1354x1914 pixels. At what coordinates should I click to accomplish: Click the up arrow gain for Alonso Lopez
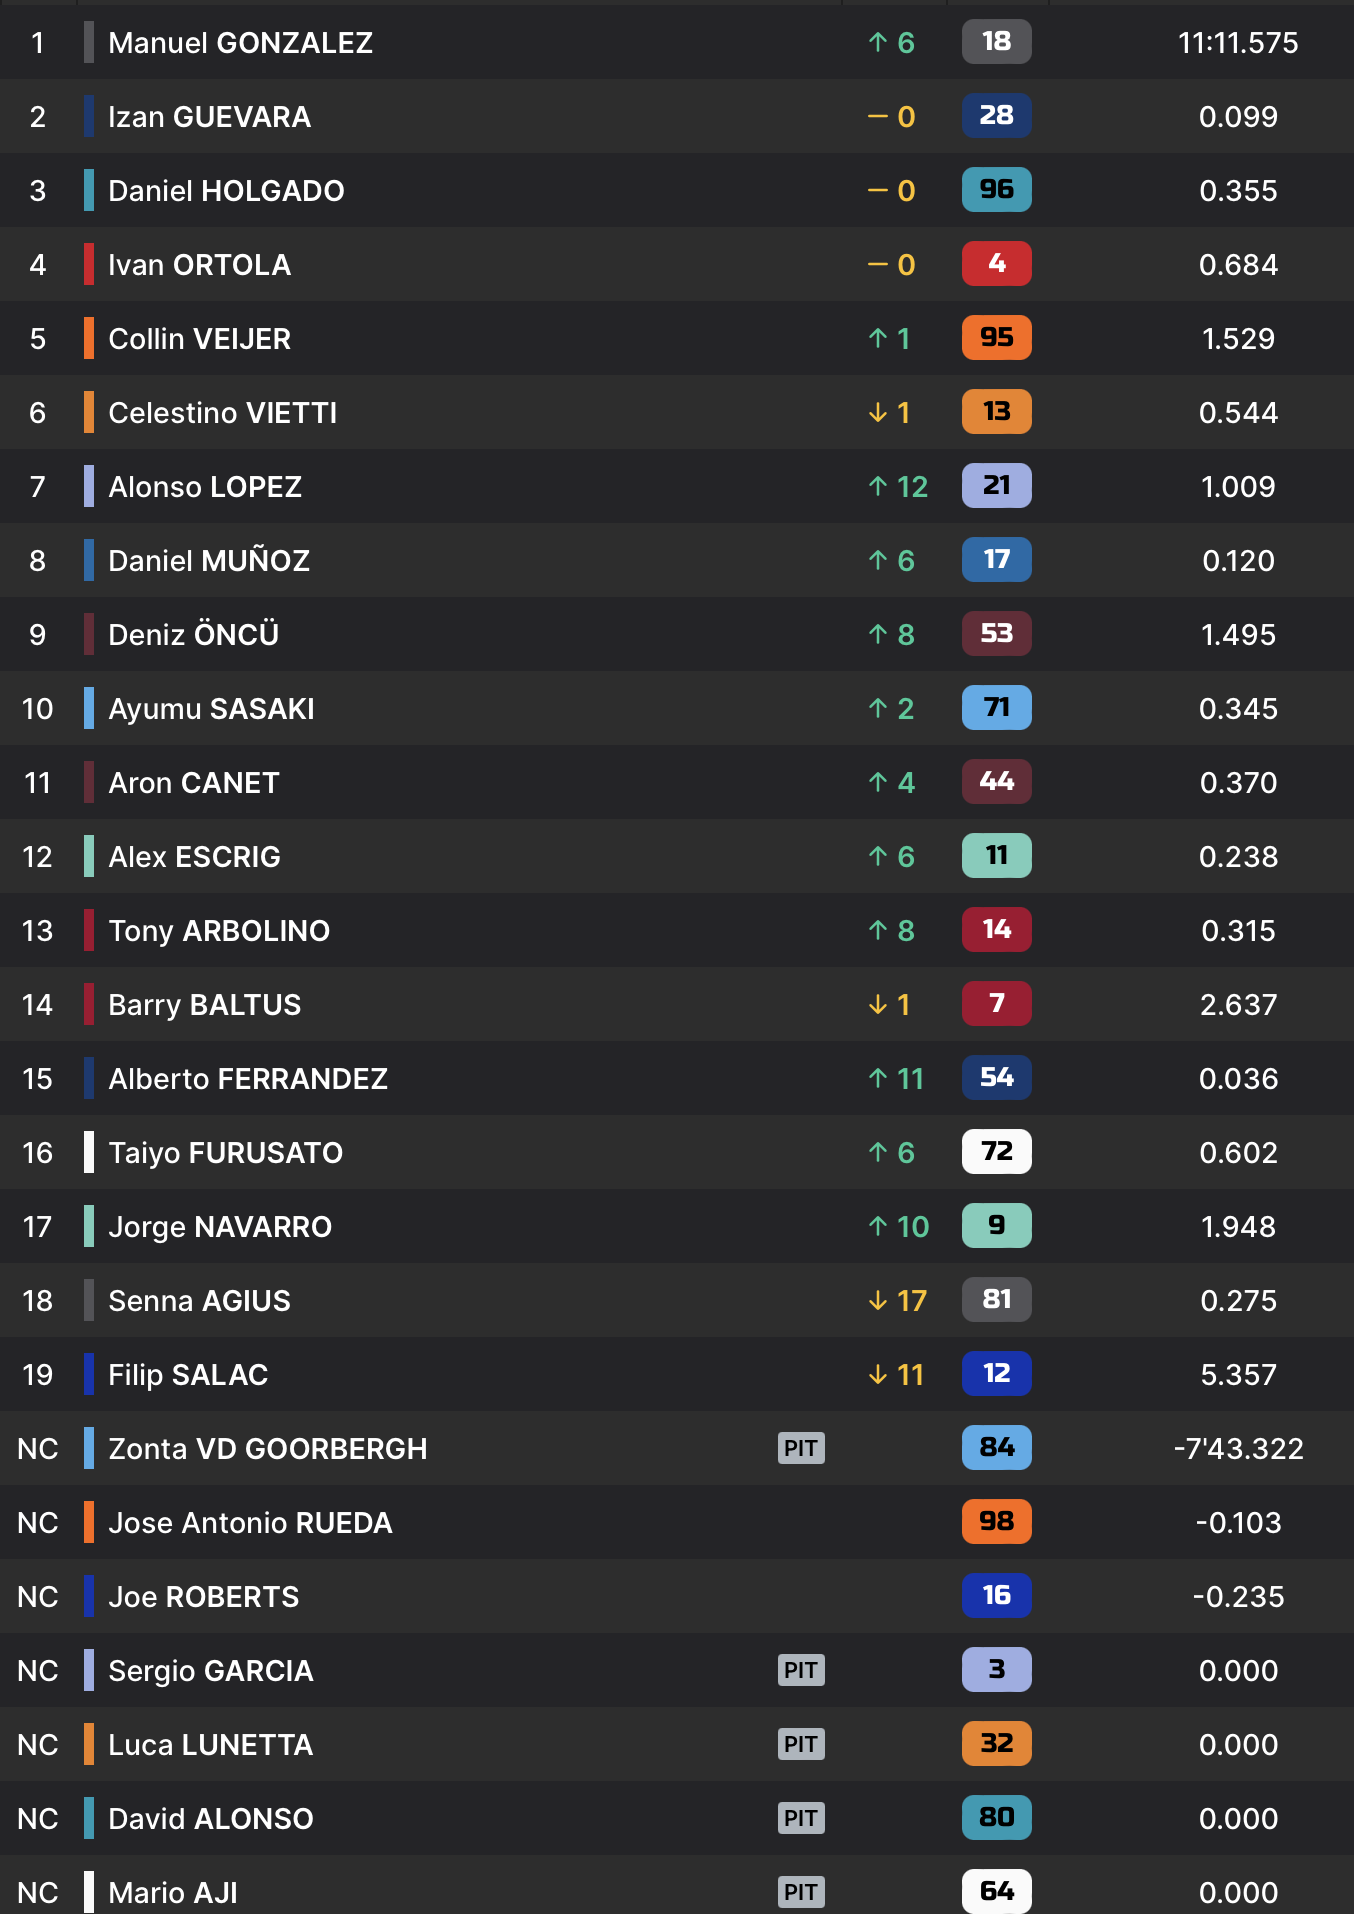pos(898,487)
